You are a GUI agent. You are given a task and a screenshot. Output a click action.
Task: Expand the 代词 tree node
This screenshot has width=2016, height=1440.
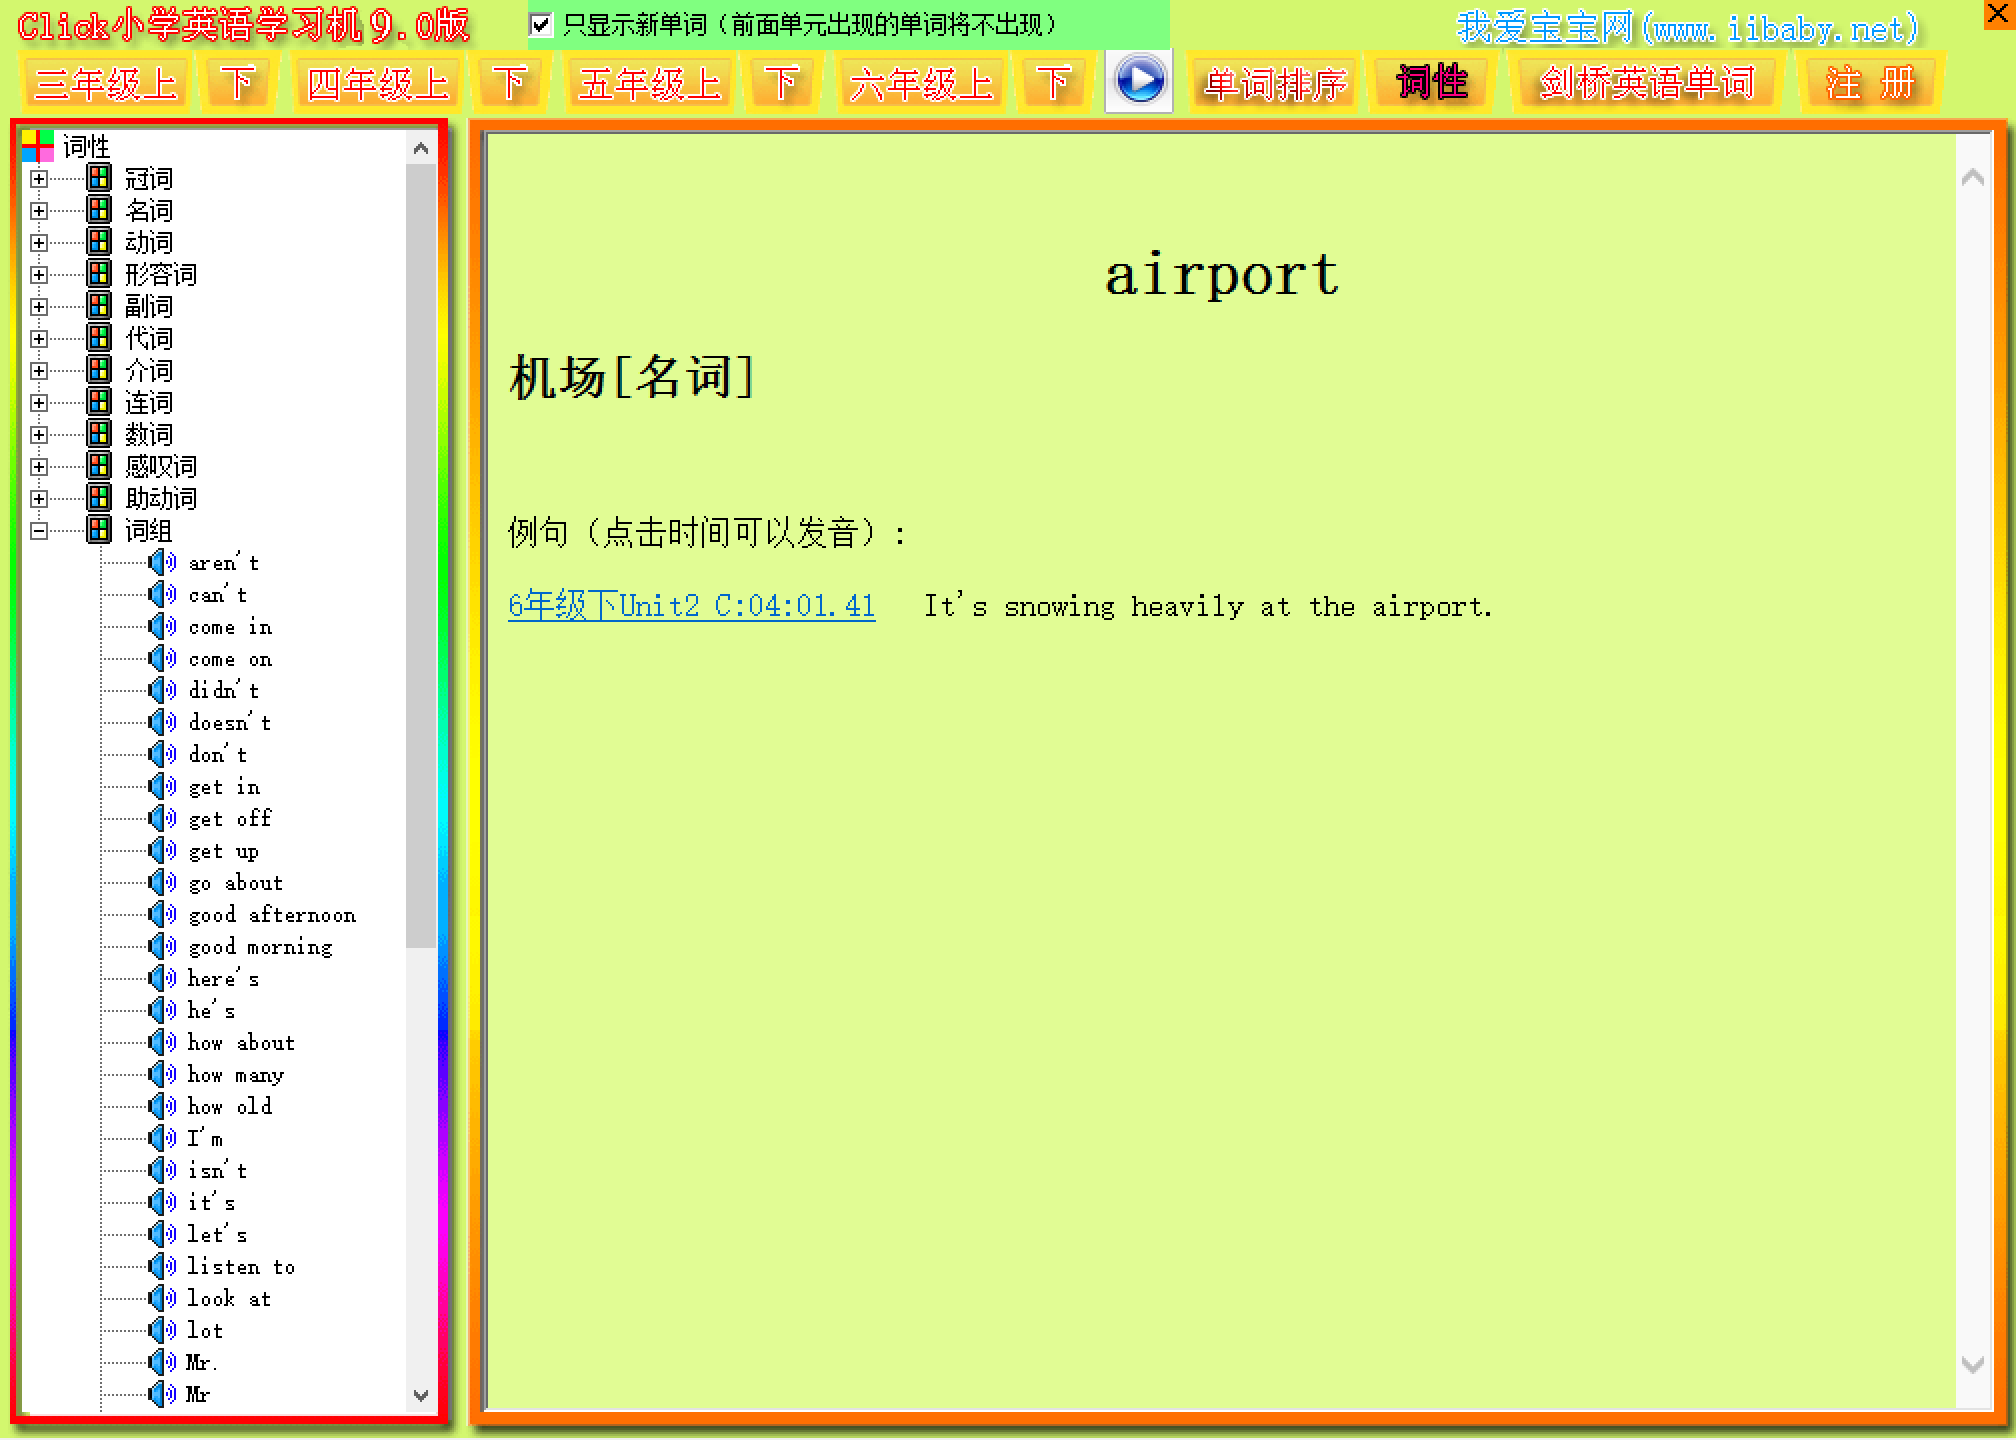pyautogui.click(x=39, y=339)
